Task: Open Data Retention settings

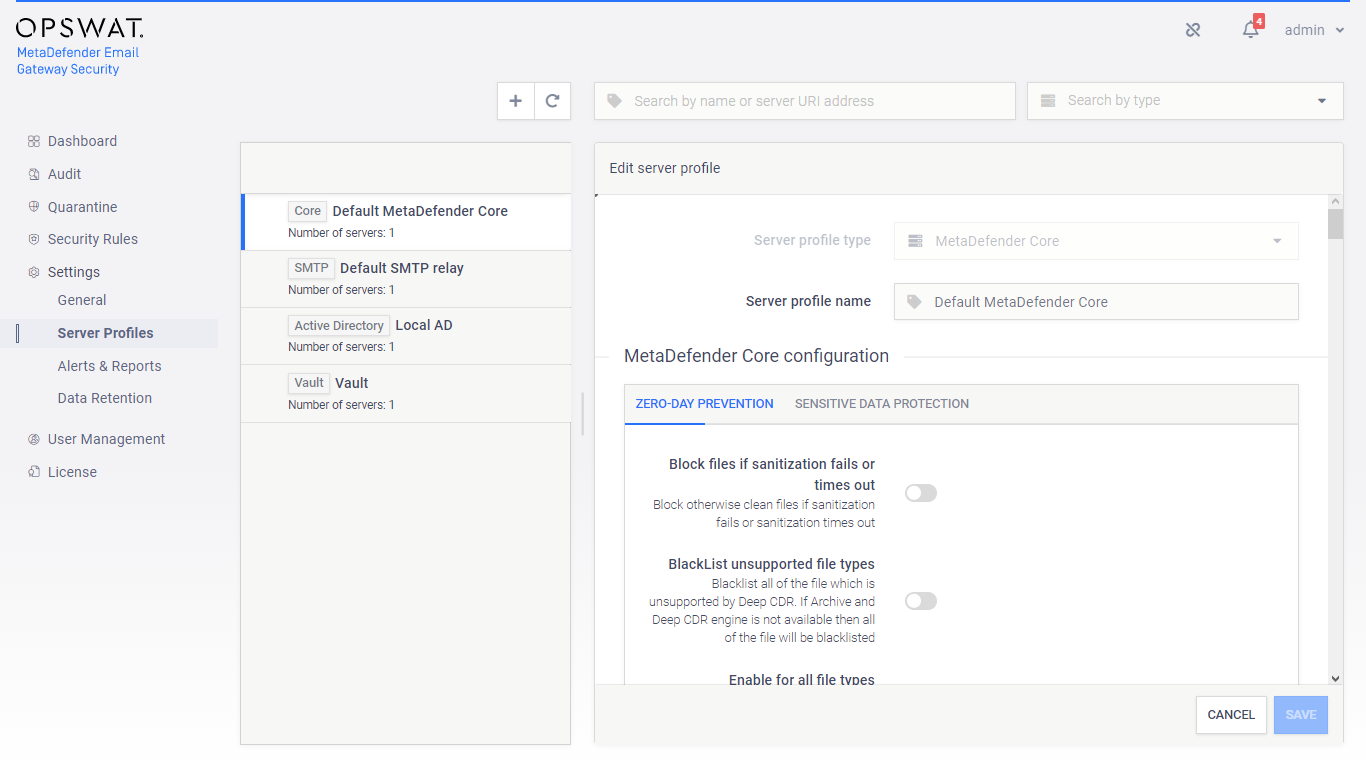Action: coord(105,398)
